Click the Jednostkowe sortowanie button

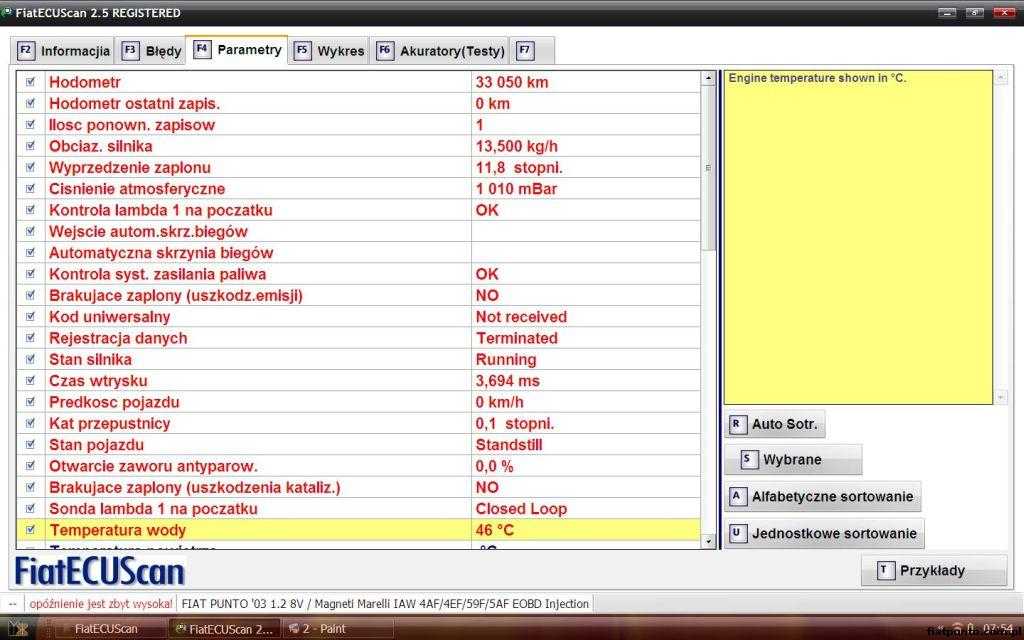[825, 534]
